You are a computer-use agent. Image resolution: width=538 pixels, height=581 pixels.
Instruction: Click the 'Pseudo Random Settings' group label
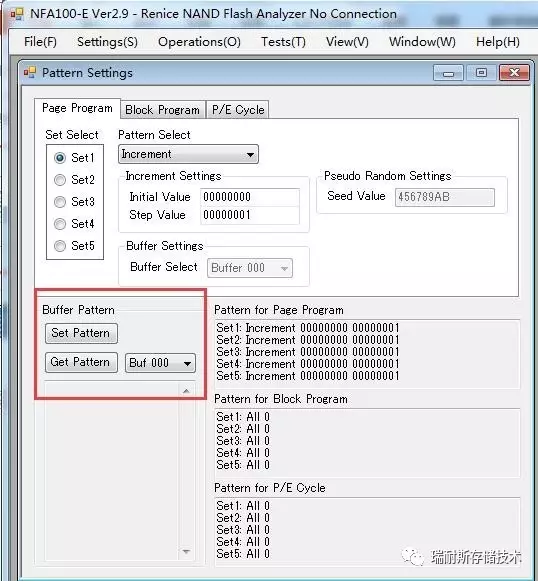pyautogui.click(x=388, y=176)
